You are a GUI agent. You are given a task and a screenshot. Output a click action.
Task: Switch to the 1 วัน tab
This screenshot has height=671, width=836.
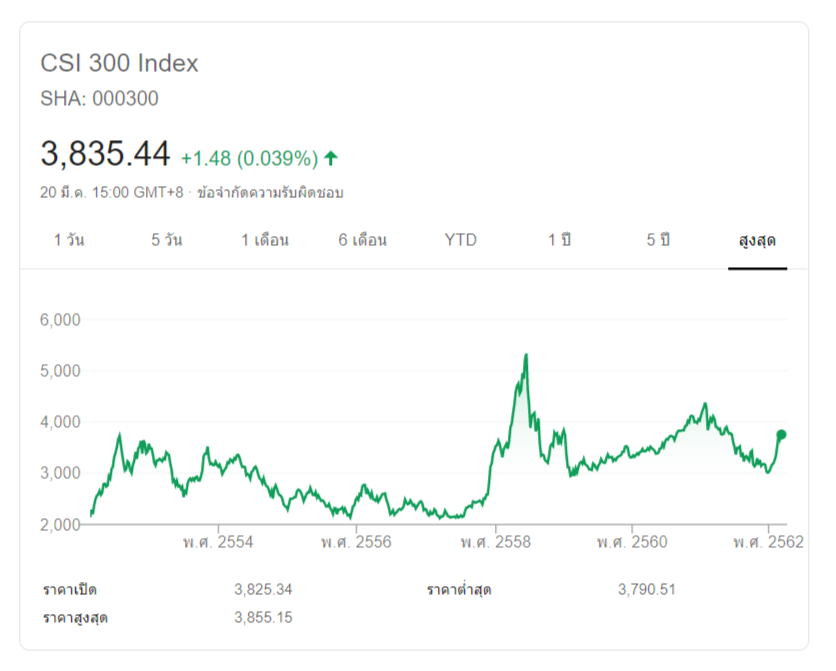[x=69, y=240]
